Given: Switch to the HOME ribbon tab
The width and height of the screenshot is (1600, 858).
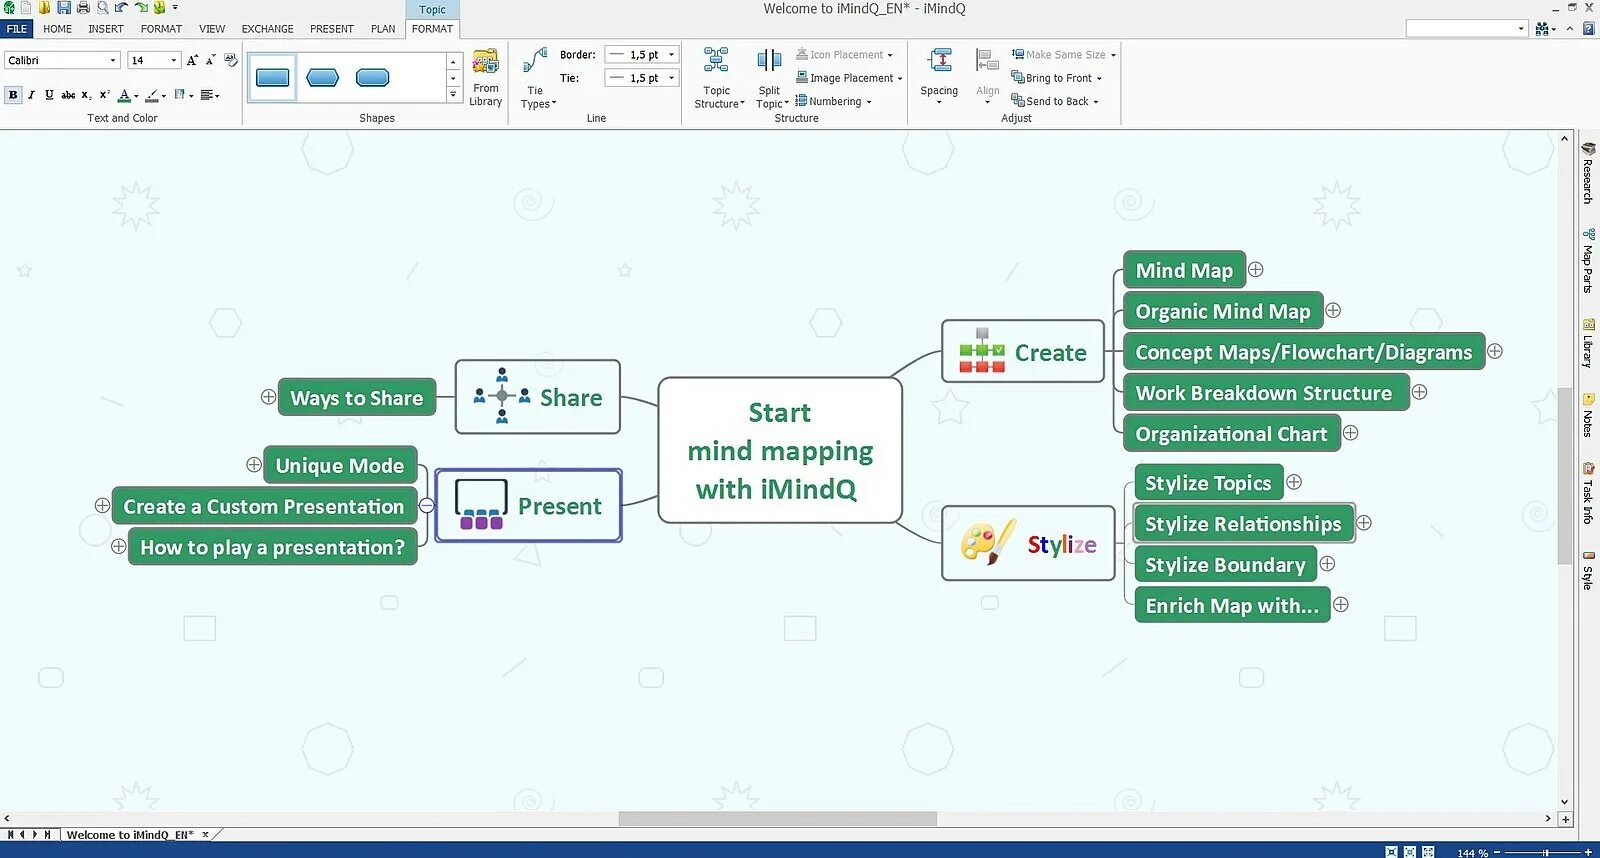Looking at the screenshot, I should (x=57, y=29).
